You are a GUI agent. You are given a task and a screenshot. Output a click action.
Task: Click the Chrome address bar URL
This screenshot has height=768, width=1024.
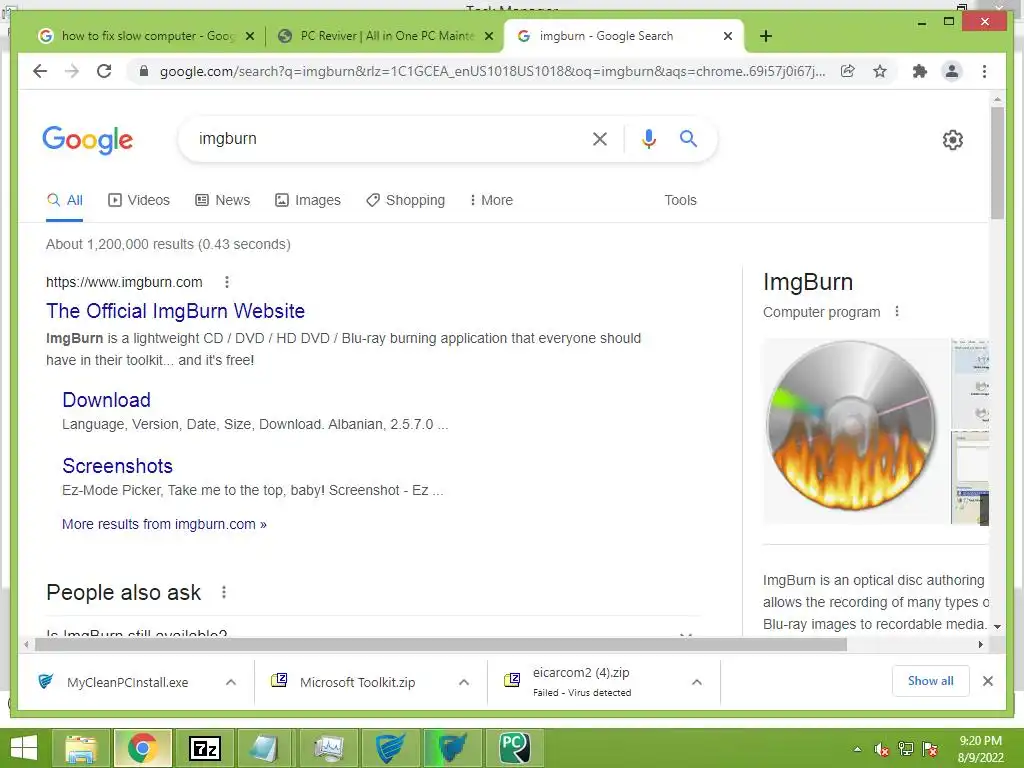(492, 71)
